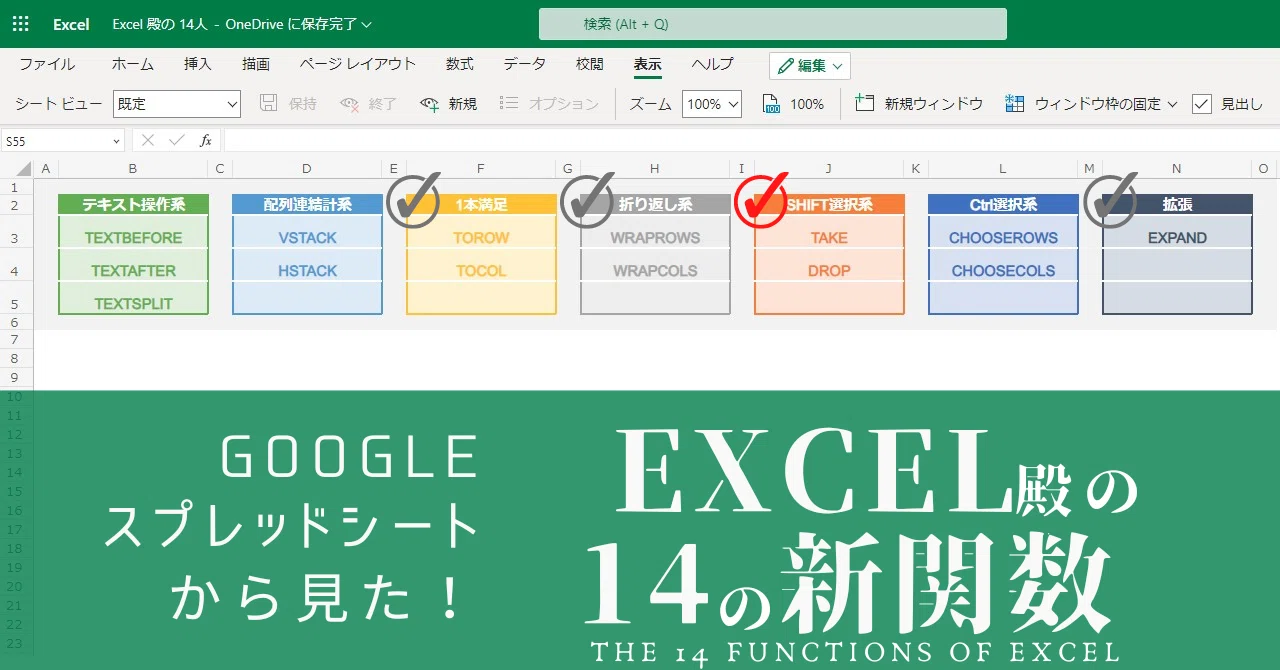This screenshot has height=670, width=1280.
Task: Open the ファイル menu
Action: [47, 64]
